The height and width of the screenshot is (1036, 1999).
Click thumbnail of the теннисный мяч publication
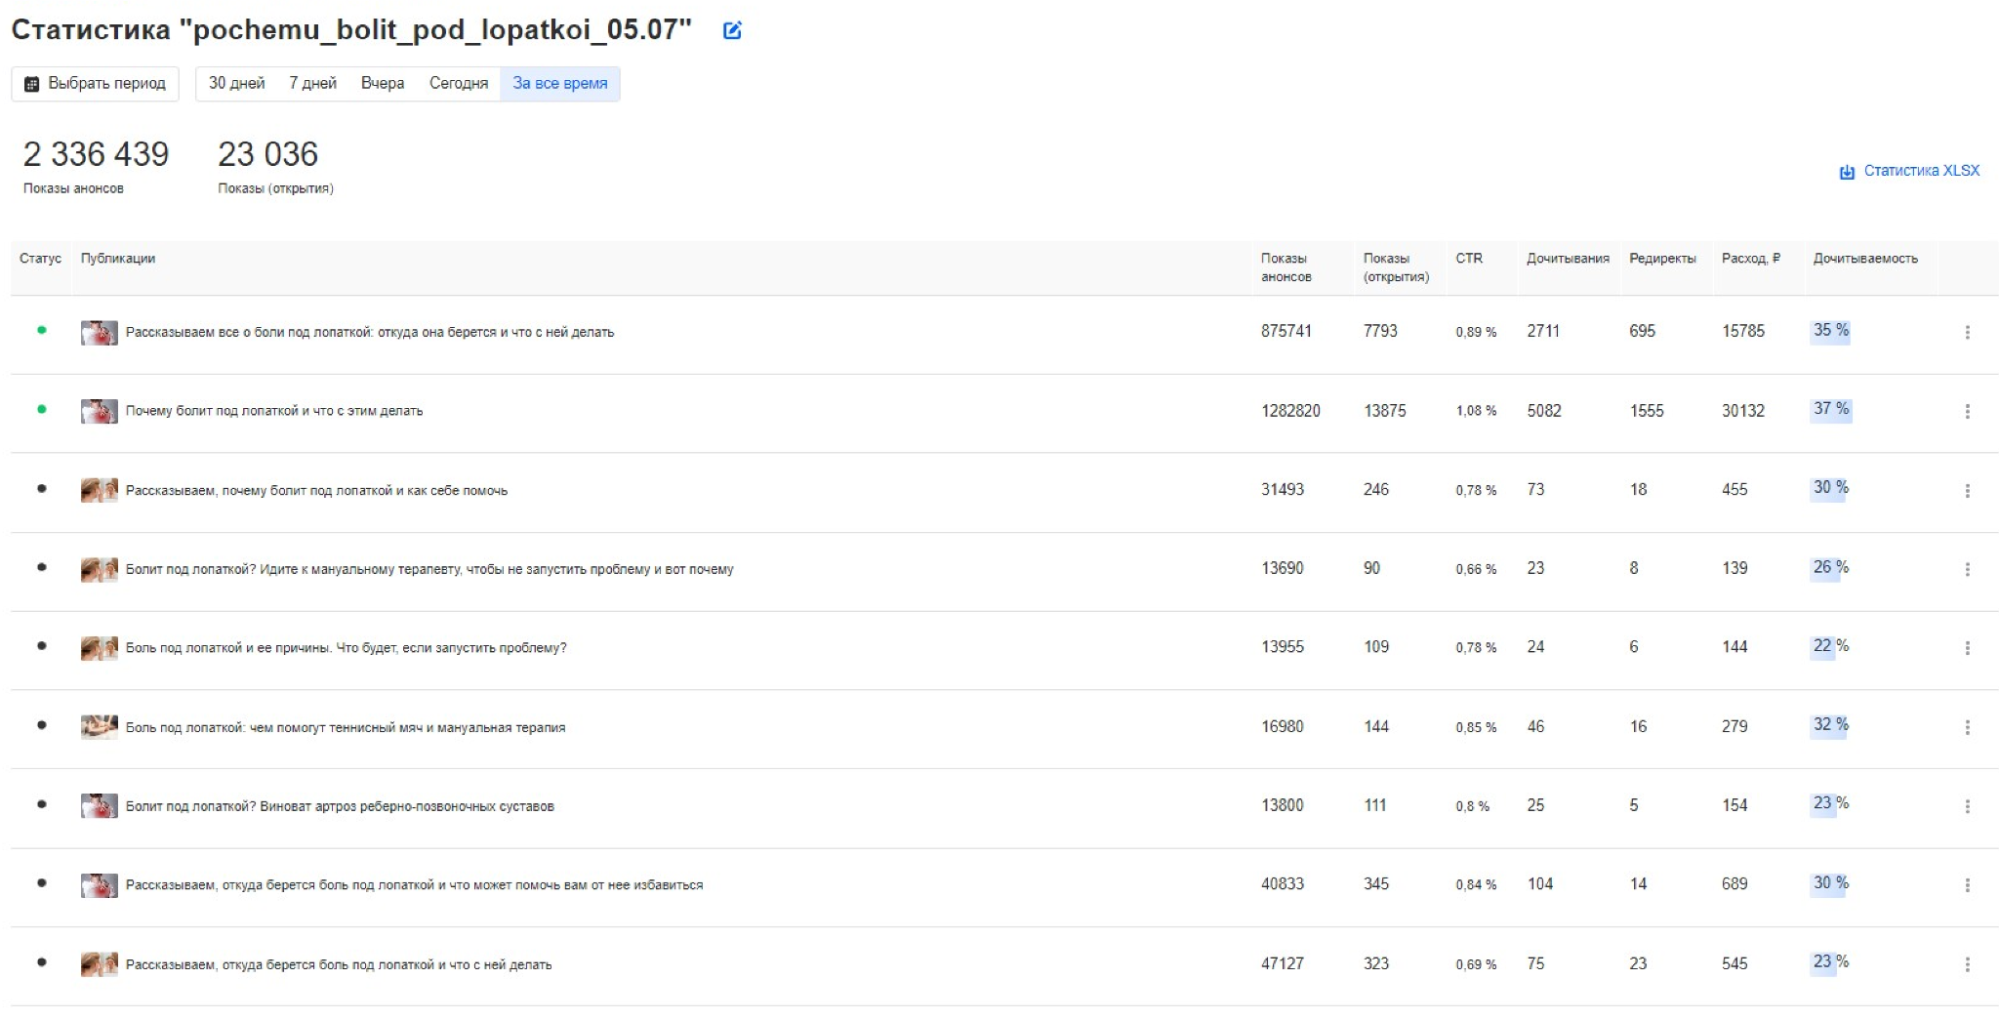99,727
